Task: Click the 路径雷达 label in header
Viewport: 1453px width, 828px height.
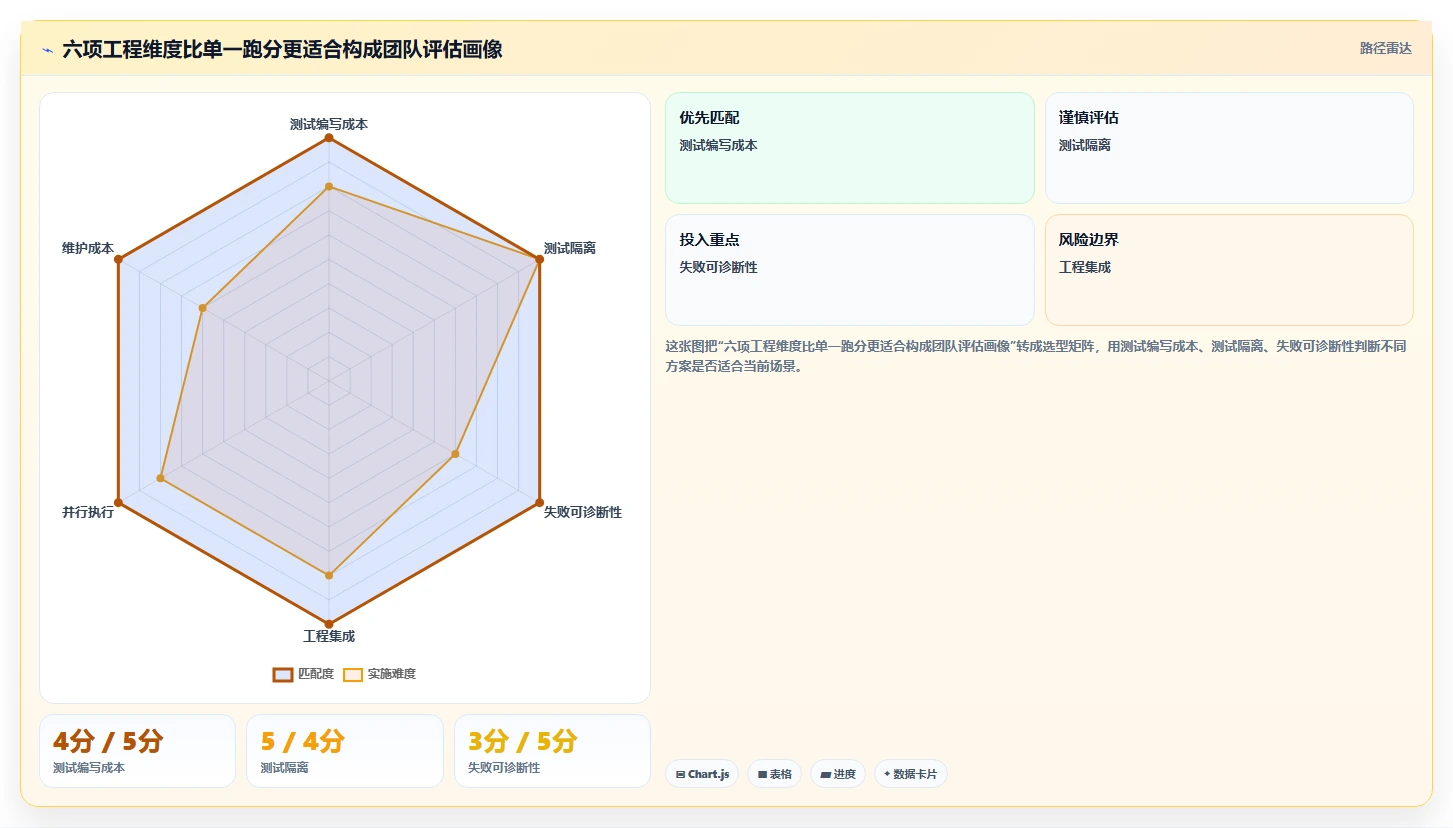Action: (1385, 48)
